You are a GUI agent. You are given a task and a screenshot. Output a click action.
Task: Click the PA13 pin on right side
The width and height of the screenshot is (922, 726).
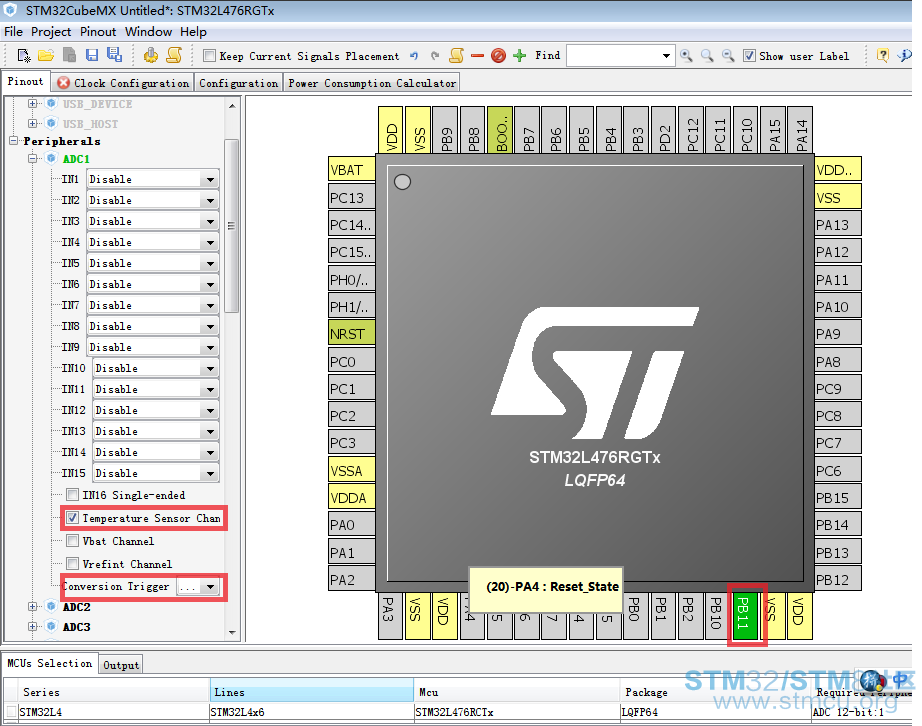pos(838,225)
